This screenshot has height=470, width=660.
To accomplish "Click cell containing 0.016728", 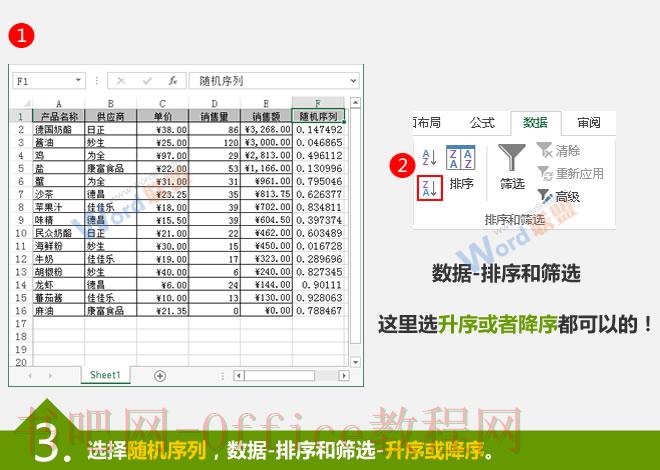I will point(318,246).
